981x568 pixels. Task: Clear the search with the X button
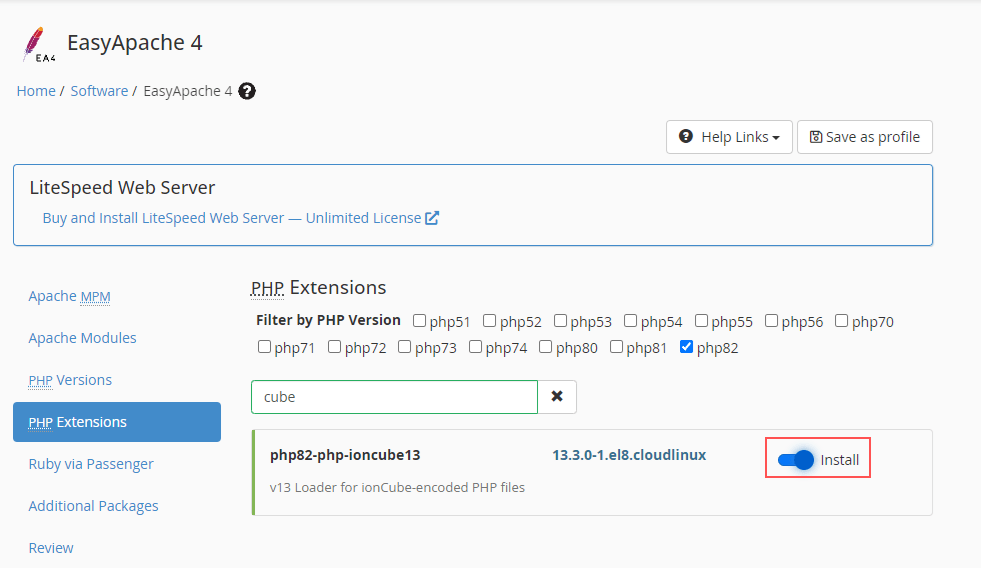click(557, 397)
